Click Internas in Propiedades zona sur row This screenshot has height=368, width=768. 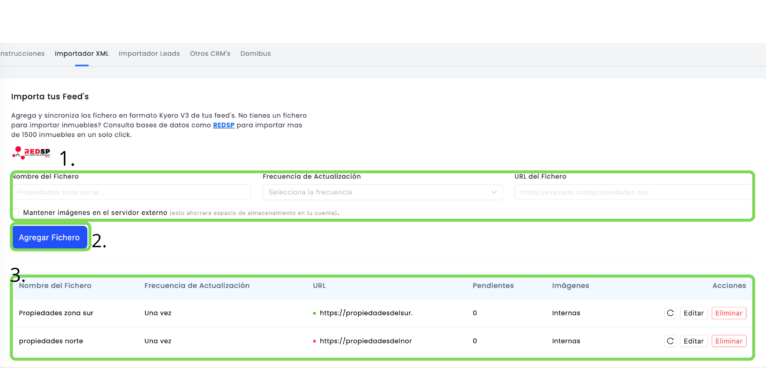point(566,313)
